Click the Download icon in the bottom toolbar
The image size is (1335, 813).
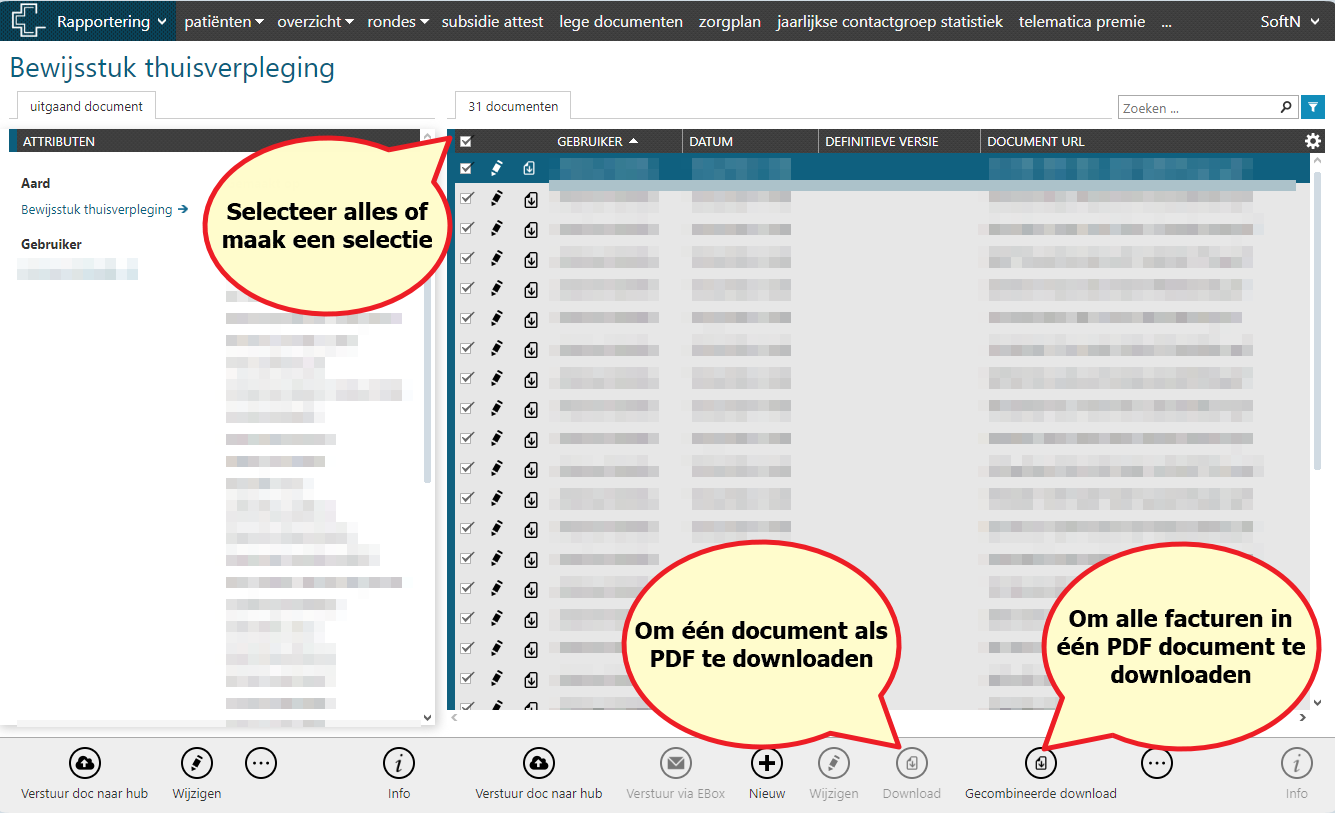(x=911, y=764)
